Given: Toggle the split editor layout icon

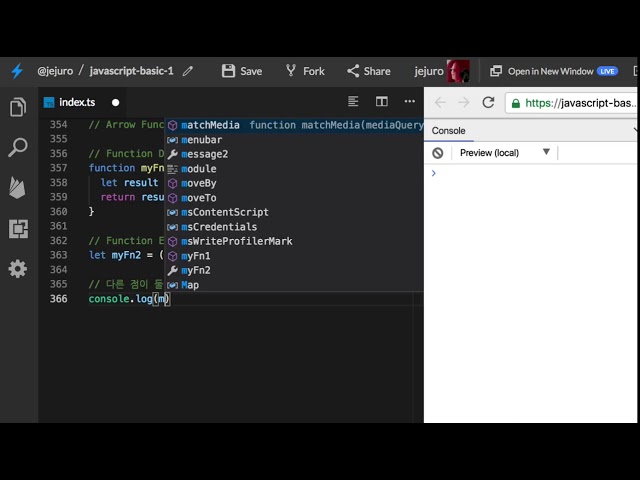Looking at the screenshot, I should (x=381, y=102).
